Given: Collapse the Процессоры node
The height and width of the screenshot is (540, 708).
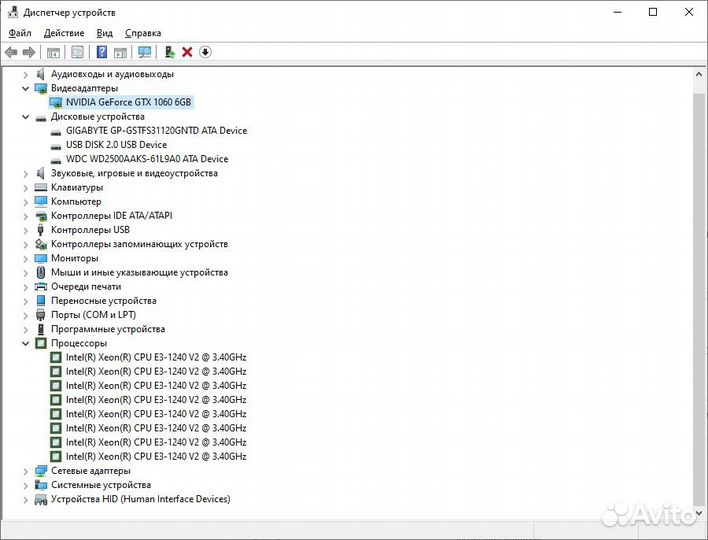Looking at the screenshot, I should tap(26, 344).
